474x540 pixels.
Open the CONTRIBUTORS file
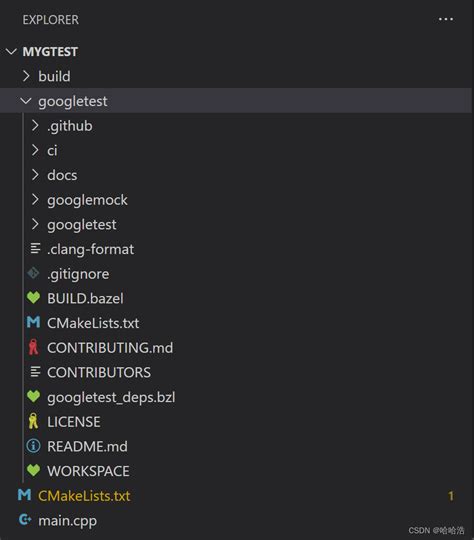(99, 372)
